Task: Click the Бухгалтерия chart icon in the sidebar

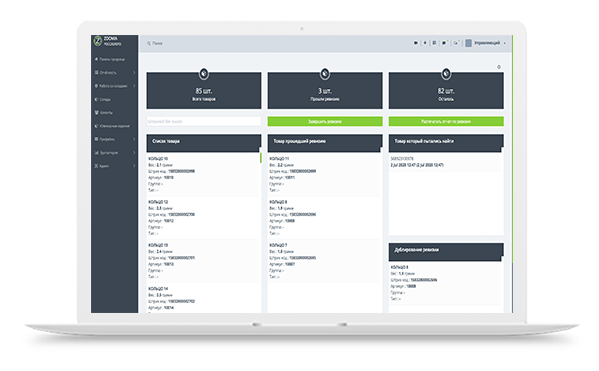Action: click(x=96, y=152)
